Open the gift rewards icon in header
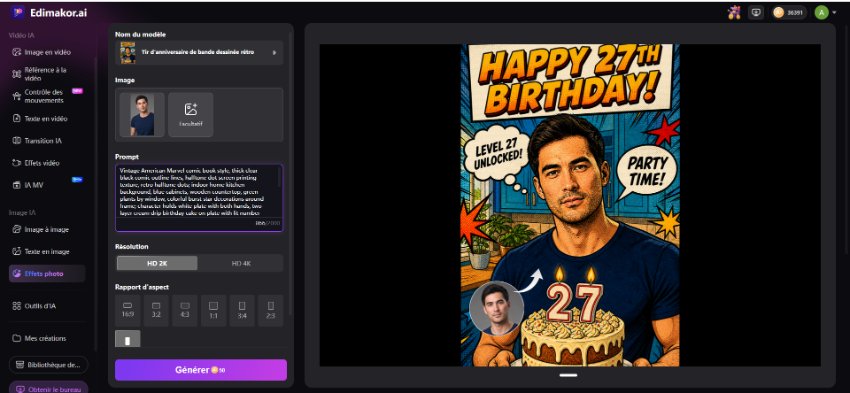Viewport: 850px width, 393px height. coord(734,12)
